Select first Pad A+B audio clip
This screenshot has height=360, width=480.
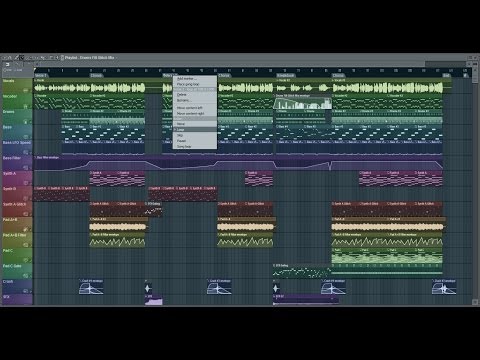[x=118, y=225]
